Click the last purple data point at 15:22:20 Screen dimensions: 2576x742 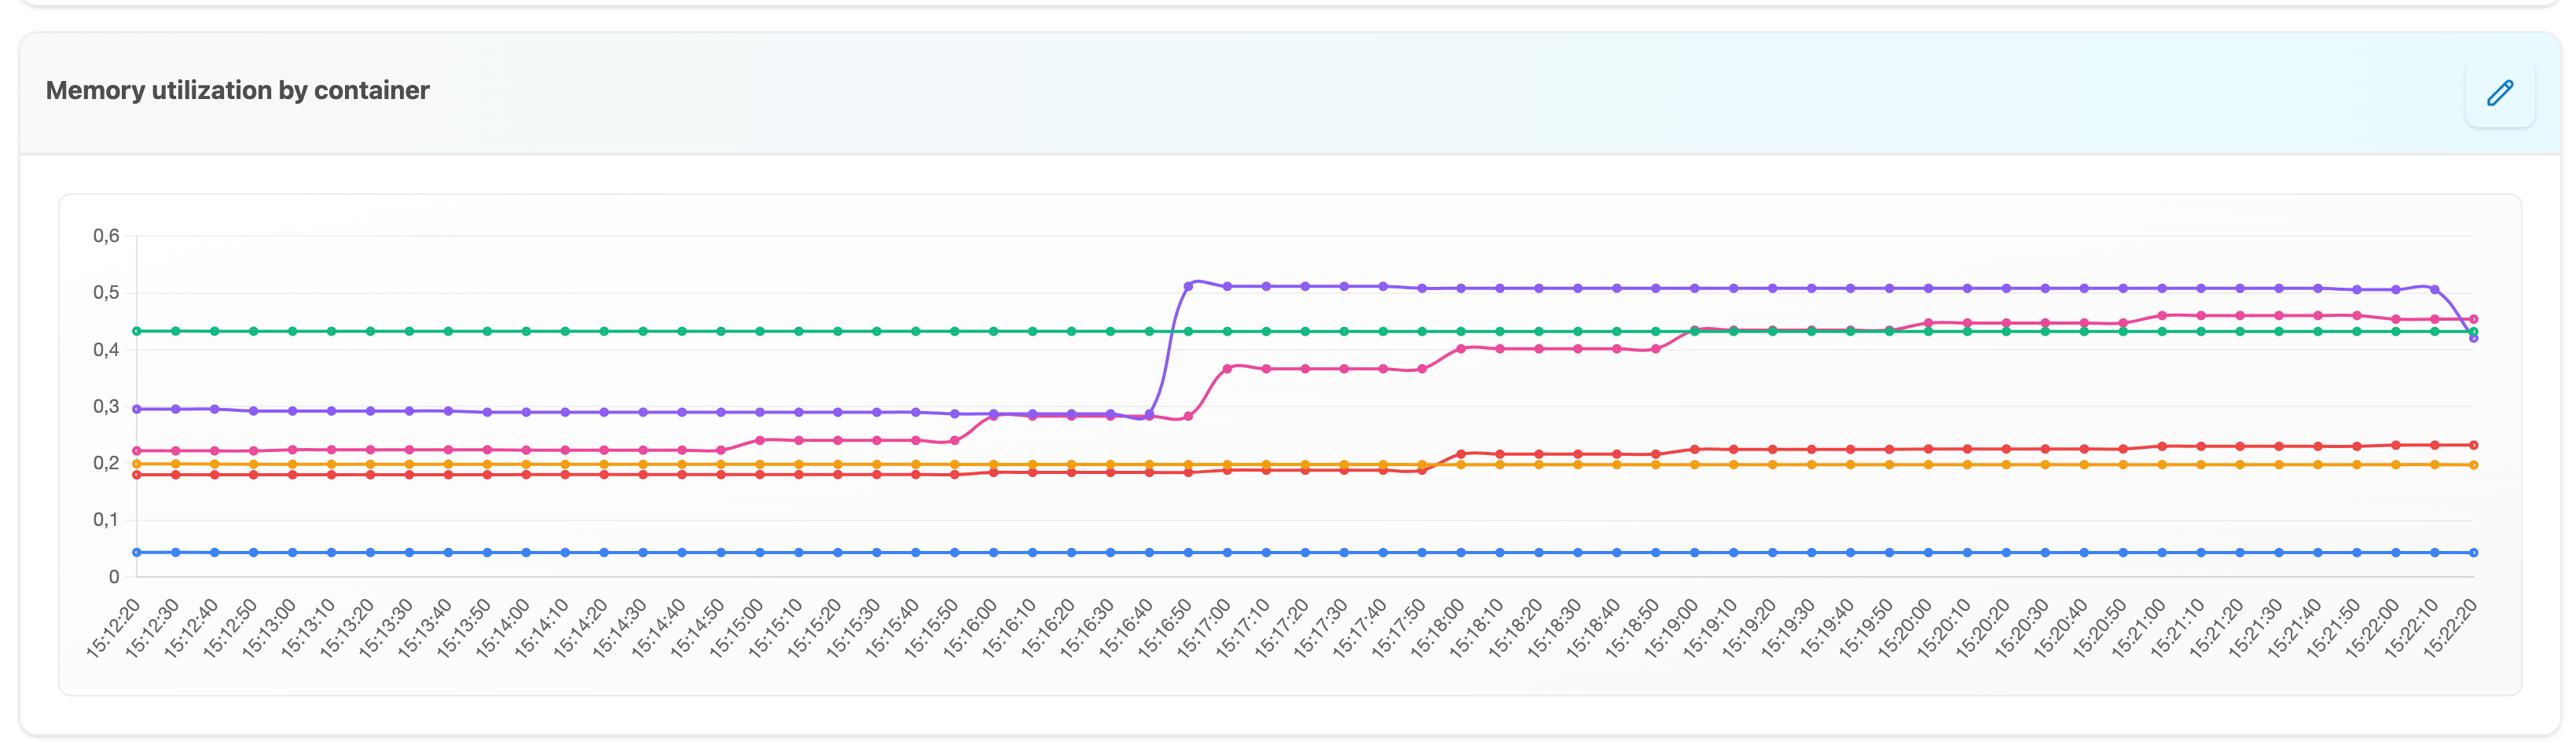point(2474,338)
